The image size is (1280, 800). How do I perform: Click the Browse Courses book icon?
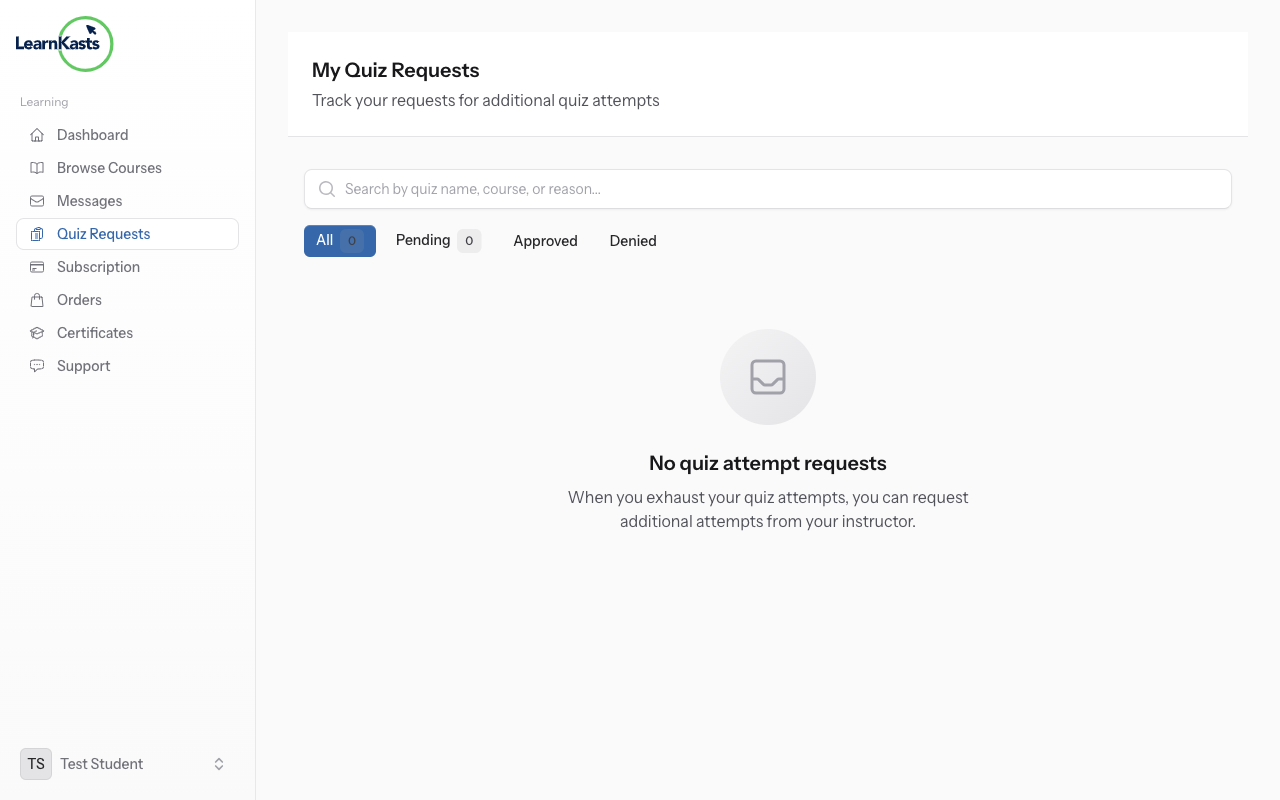tap(36, 167)
